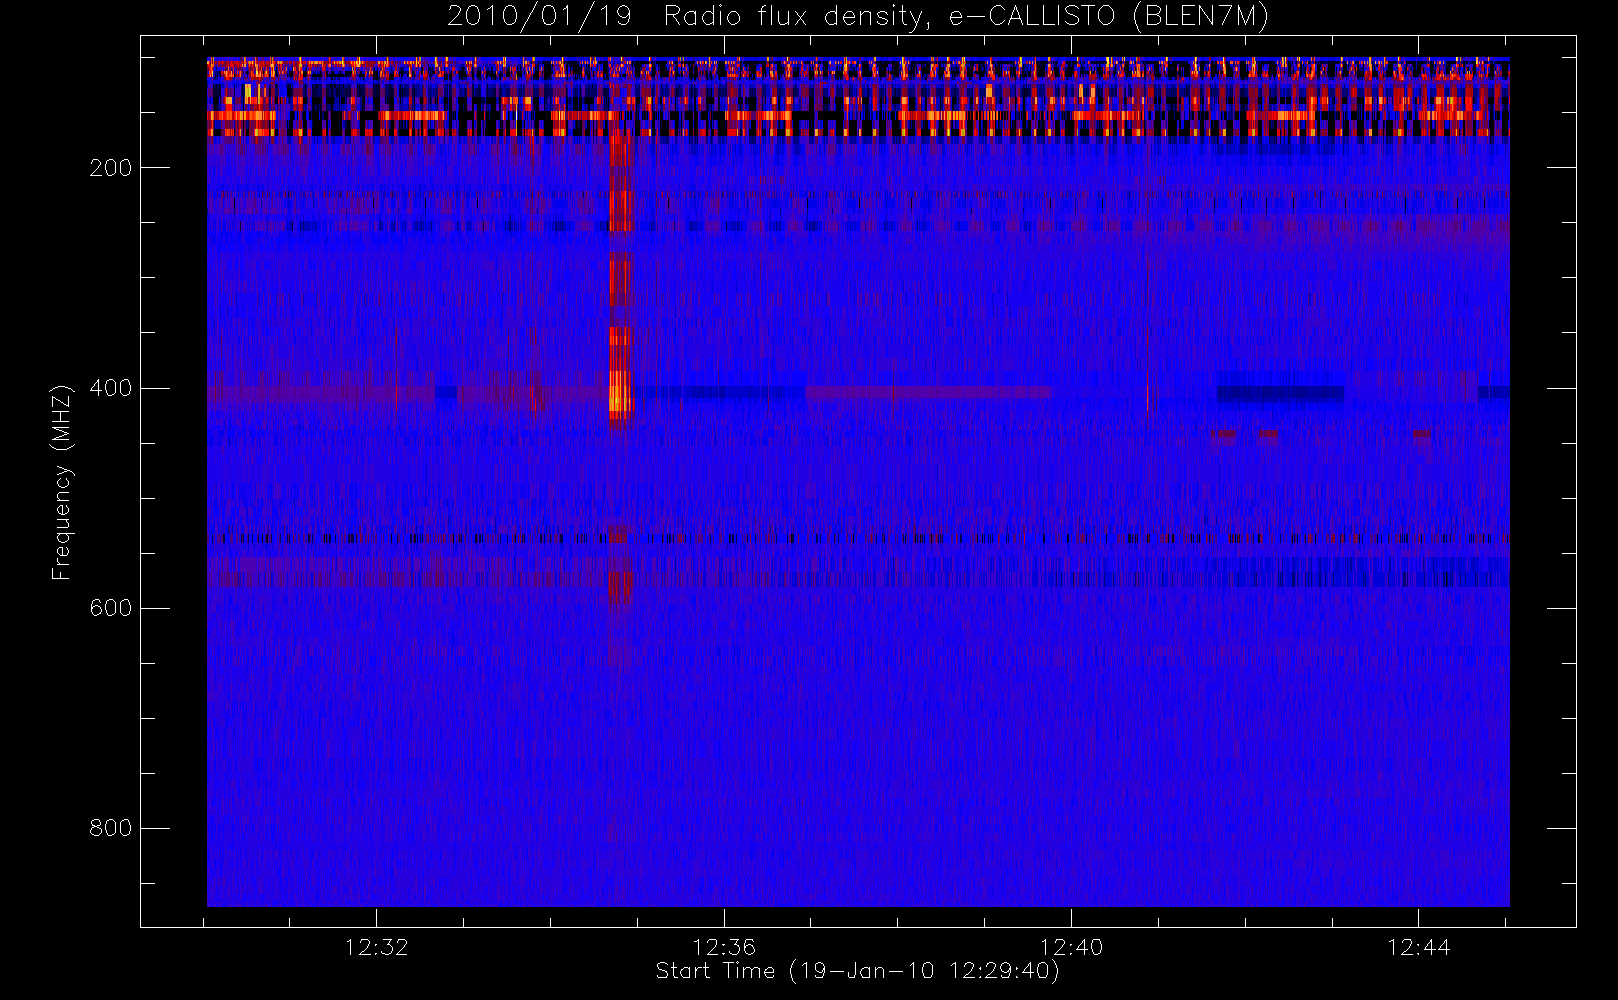Screen dimensions: 1618x1000
Task: Click the 12:44 time axis label
Action: 1418,947
